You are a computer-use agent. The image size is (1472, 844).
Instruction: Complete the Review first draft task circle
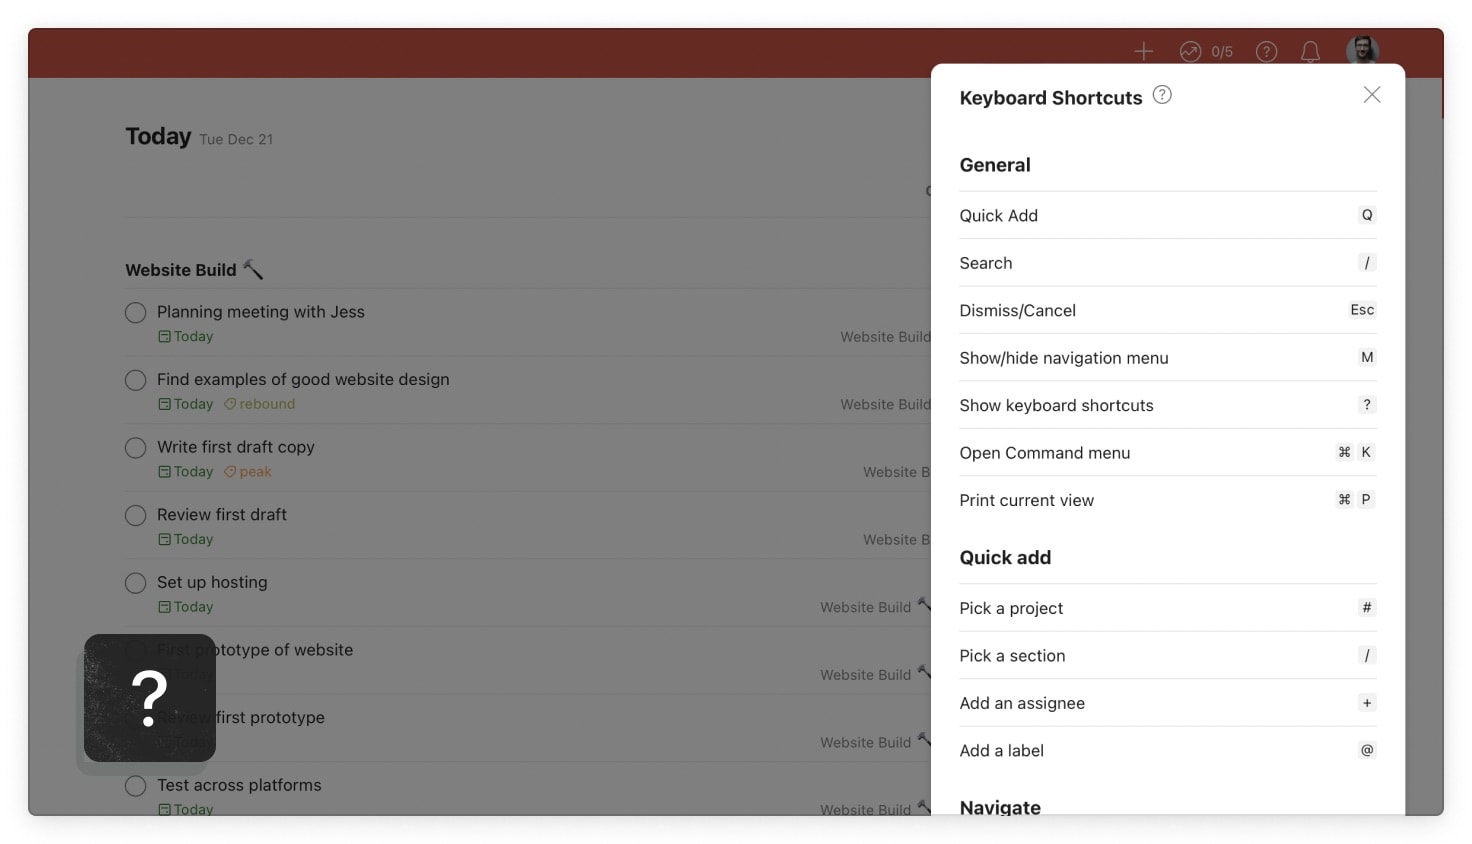[135, 515]
